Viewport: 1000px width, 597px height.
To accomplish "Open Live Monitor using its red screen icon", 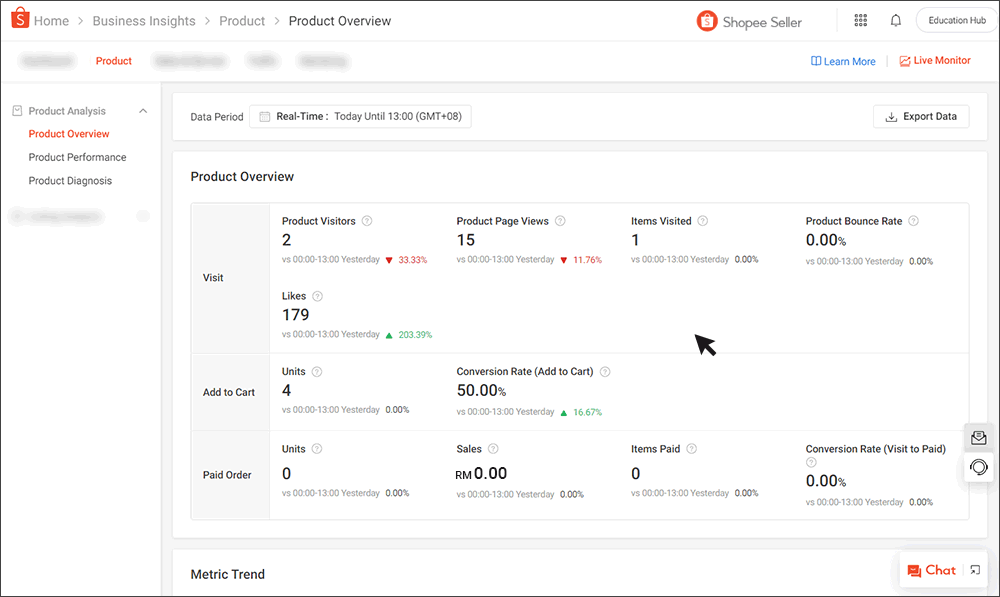I will coord(905,60).
